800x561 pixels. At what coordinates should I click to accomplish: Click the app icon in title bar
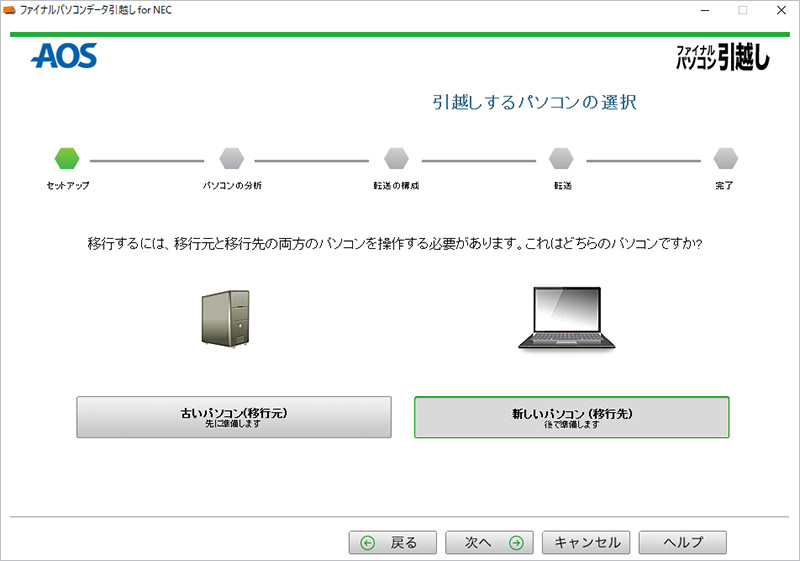coord(10,9)
